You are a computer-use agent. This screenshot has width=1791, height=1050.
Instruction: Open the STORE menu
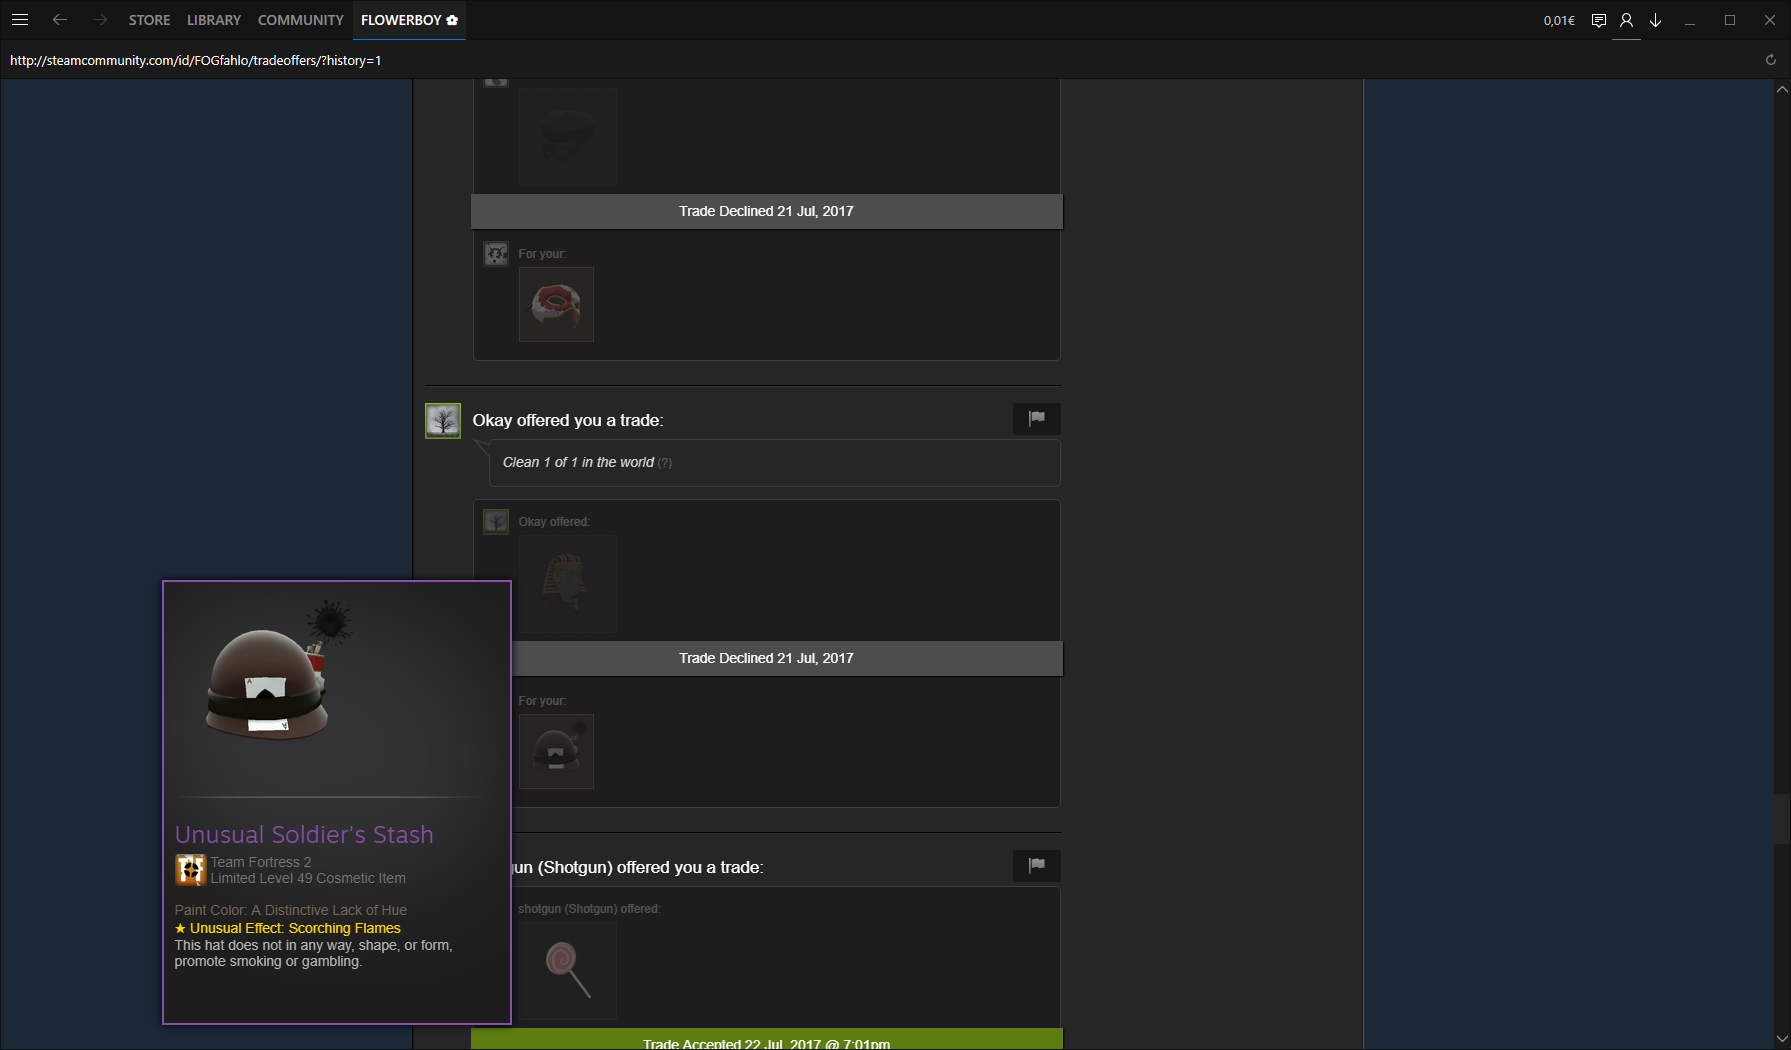[149, 20]
